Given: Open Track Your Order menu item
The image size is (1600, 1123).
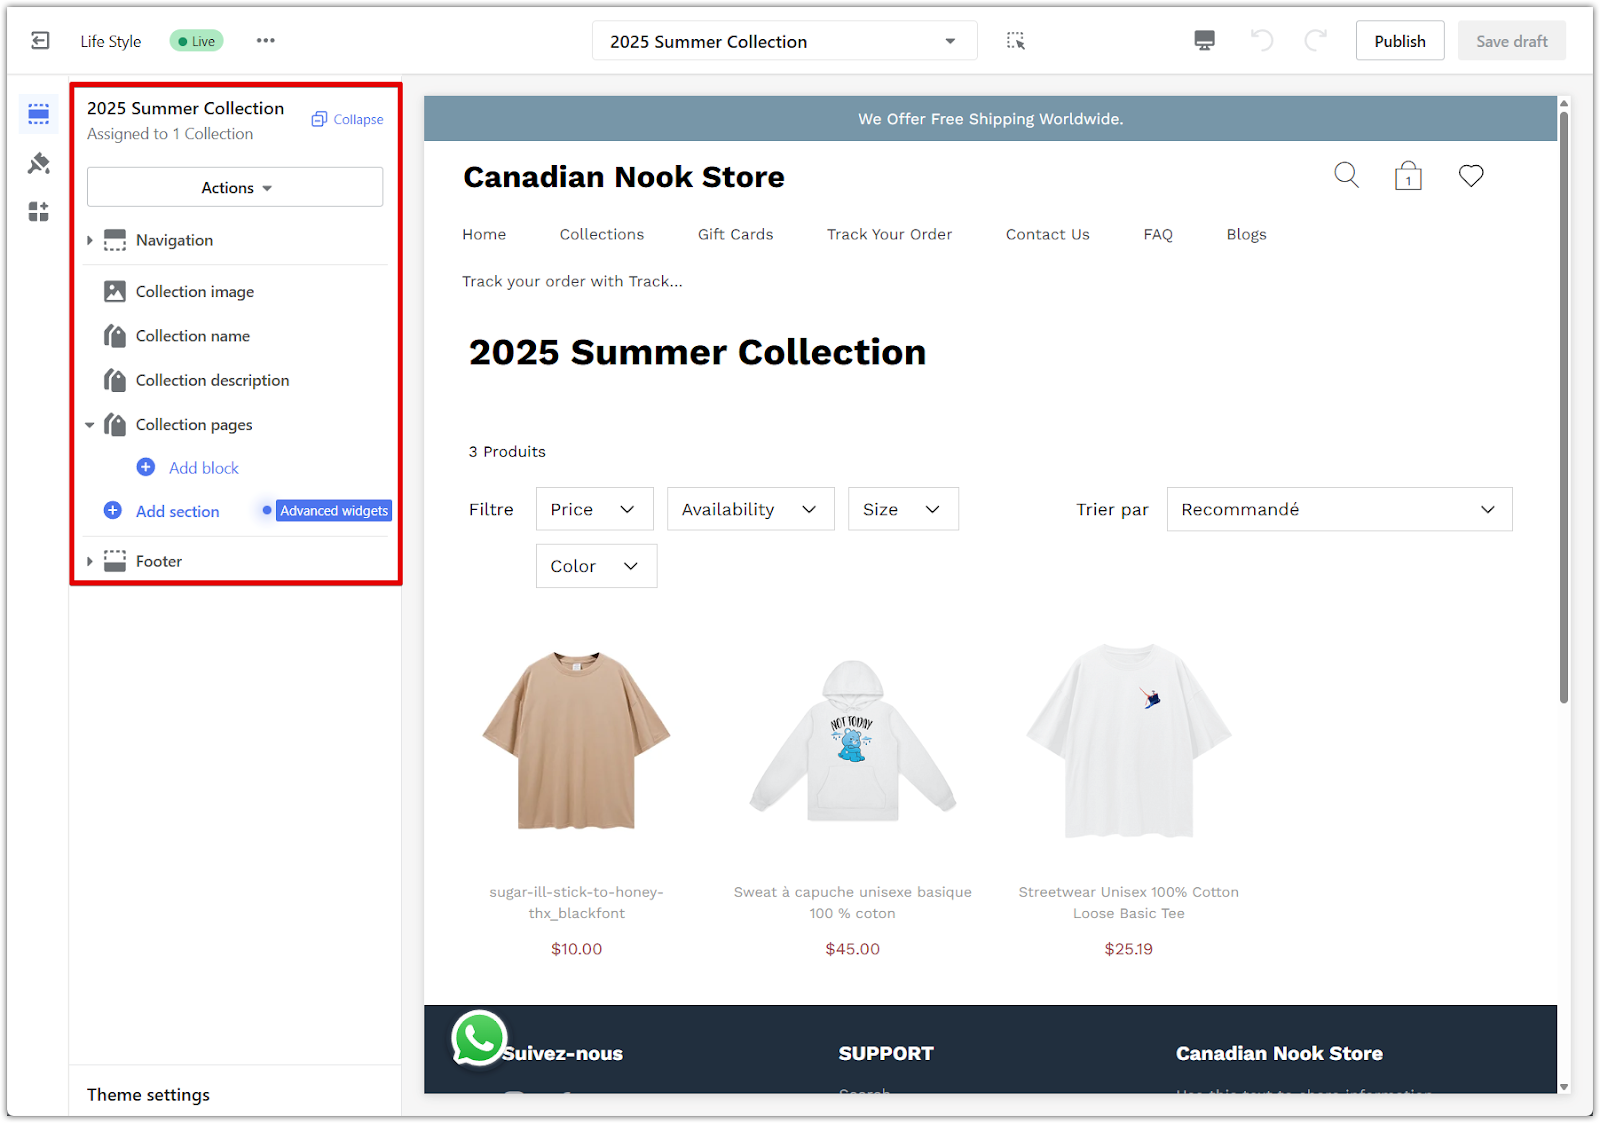Looking at the screenshot, I should click(x=889, y=234).
